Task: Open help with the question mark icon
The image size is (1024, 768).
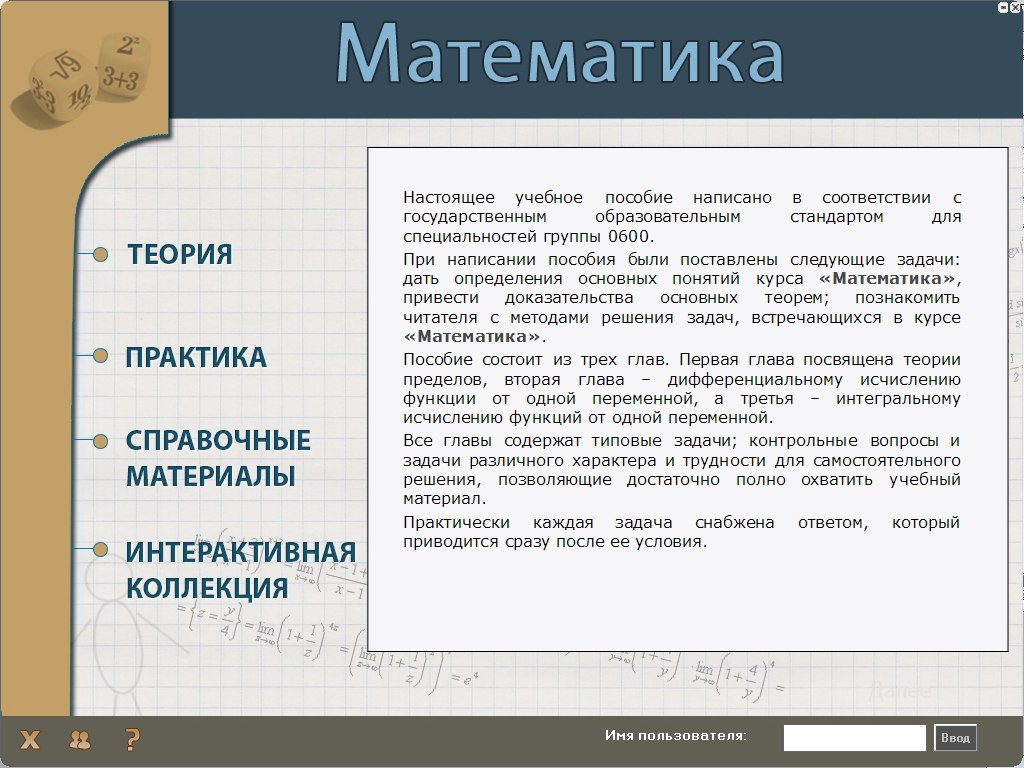Action: click(131, 740)
